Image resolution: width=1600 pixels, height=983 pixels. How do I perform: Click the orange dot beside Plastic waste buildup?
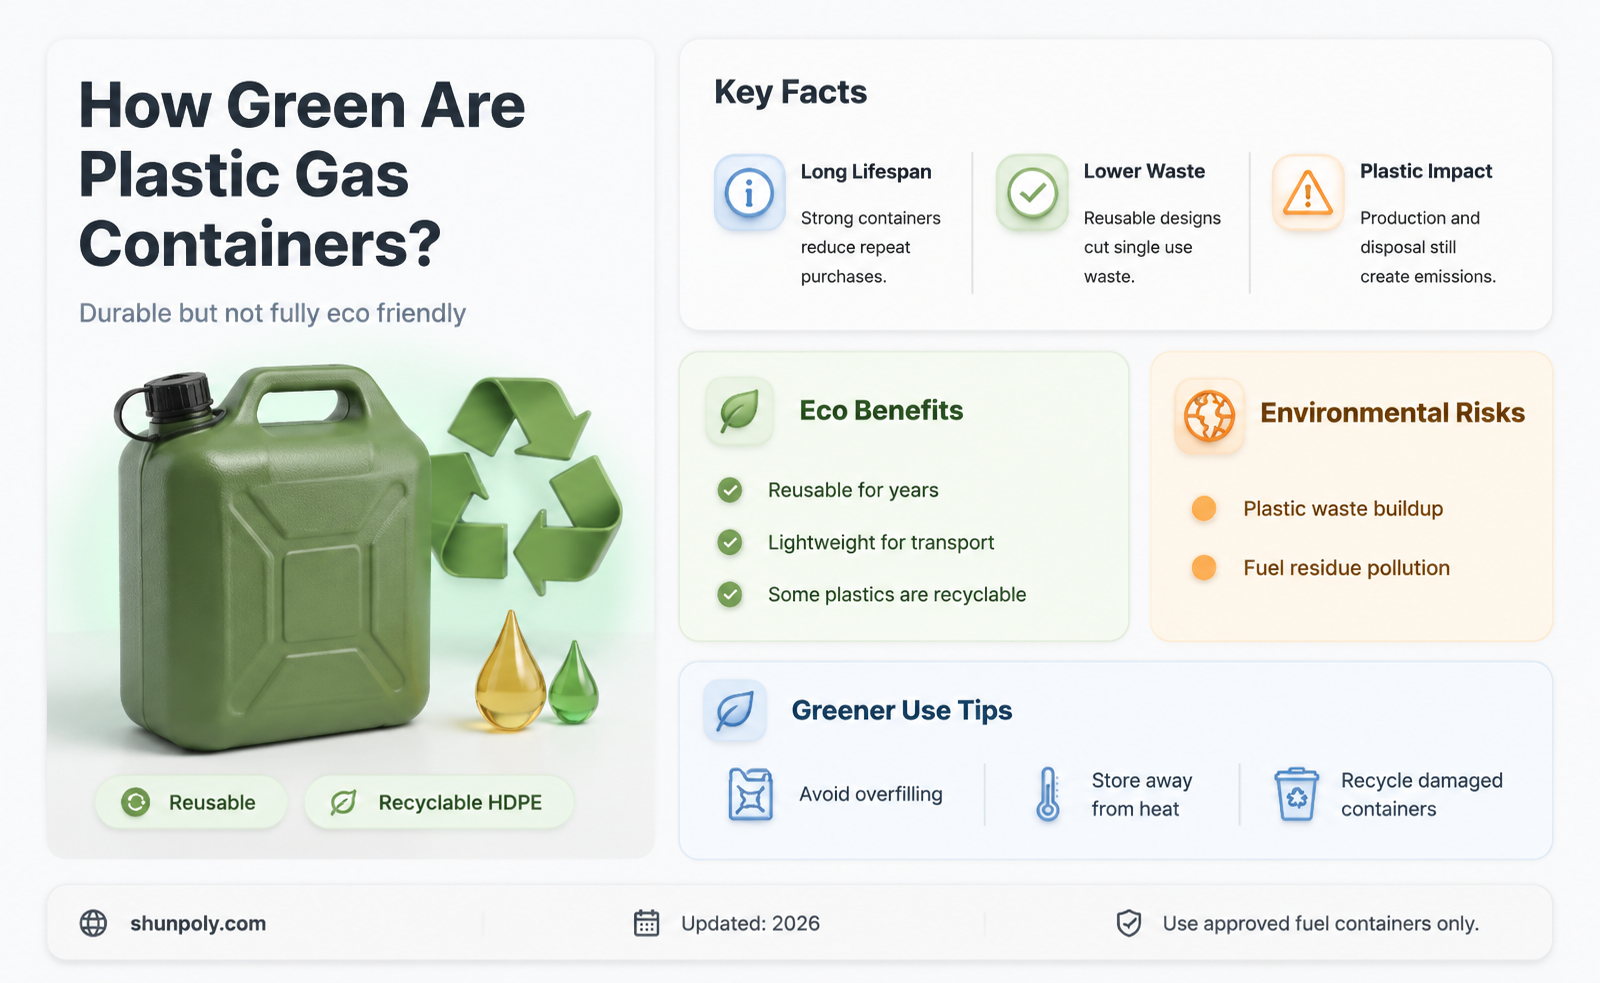1204,508
